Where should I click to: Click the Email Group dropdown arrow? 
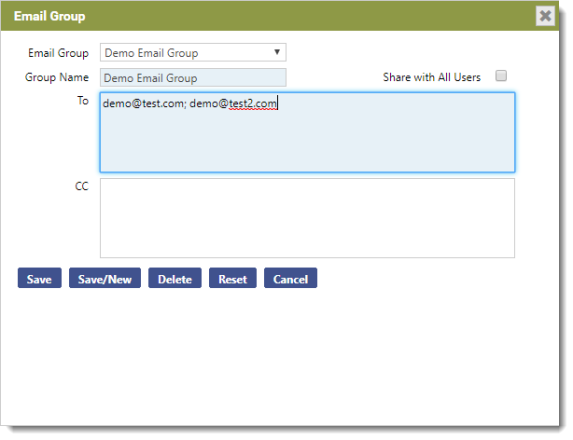point(277,52)
